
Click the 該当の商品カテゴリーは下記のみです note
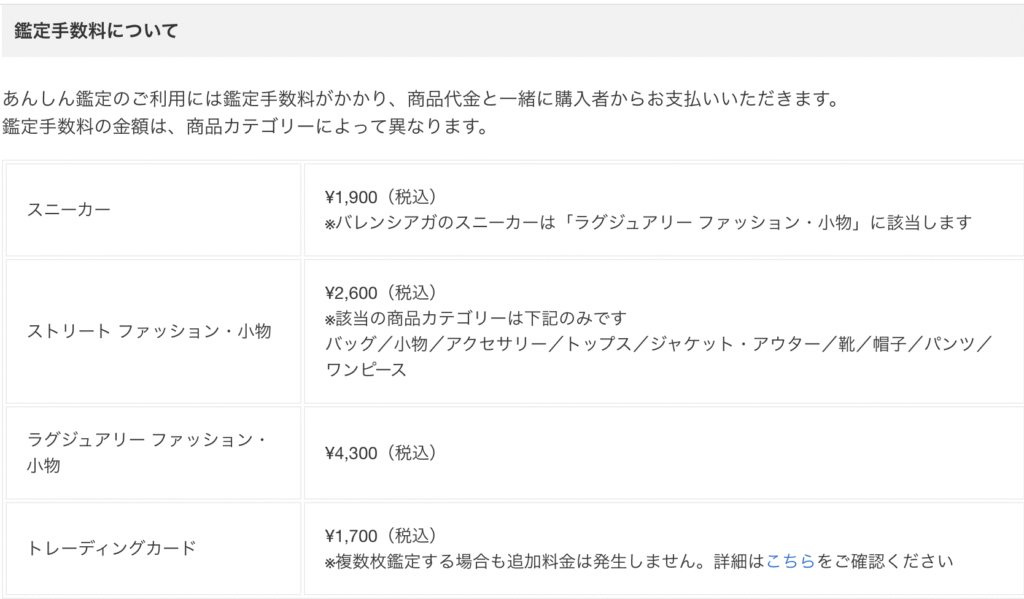point(475,318)
